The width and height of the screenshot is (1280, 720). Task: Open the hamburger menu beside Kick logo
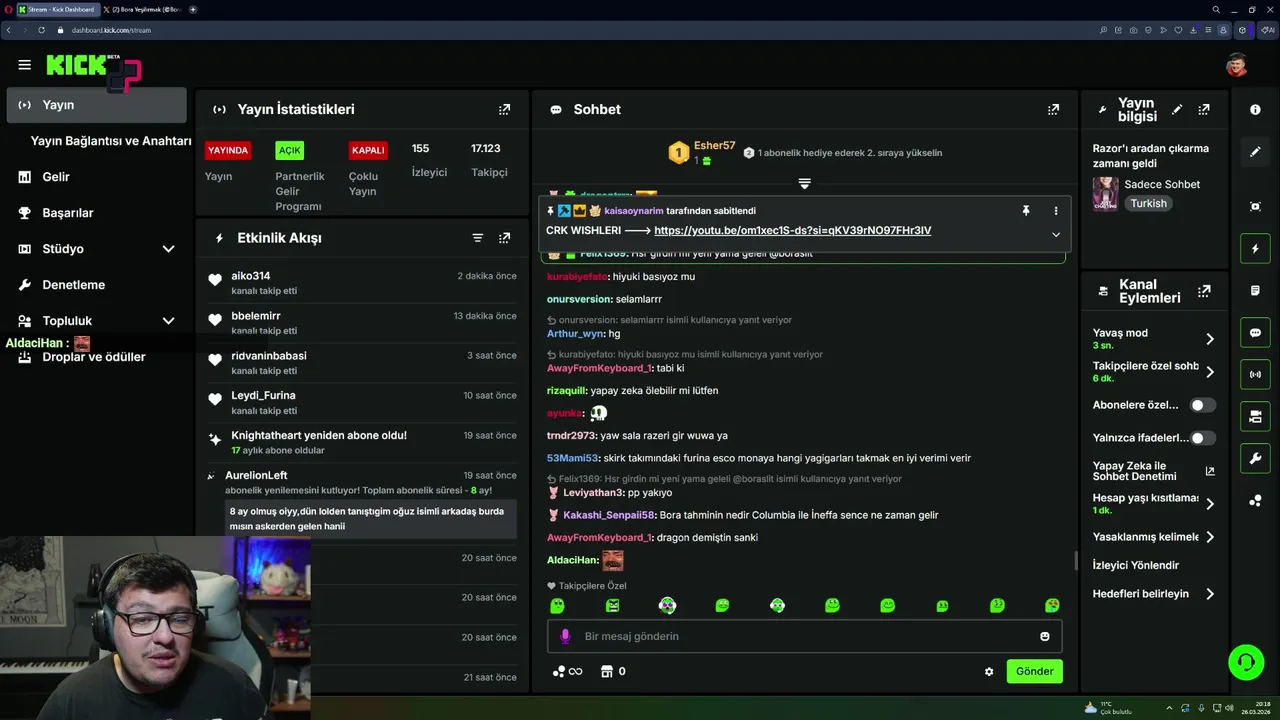[x=24, y=65]
